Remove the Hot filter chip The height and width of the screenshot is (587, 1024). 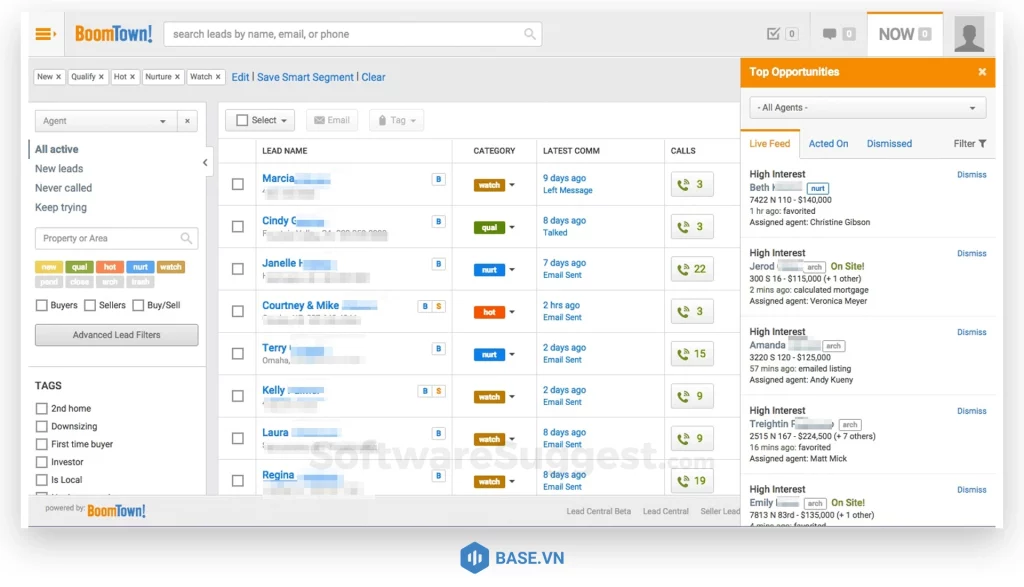point(135,77)
